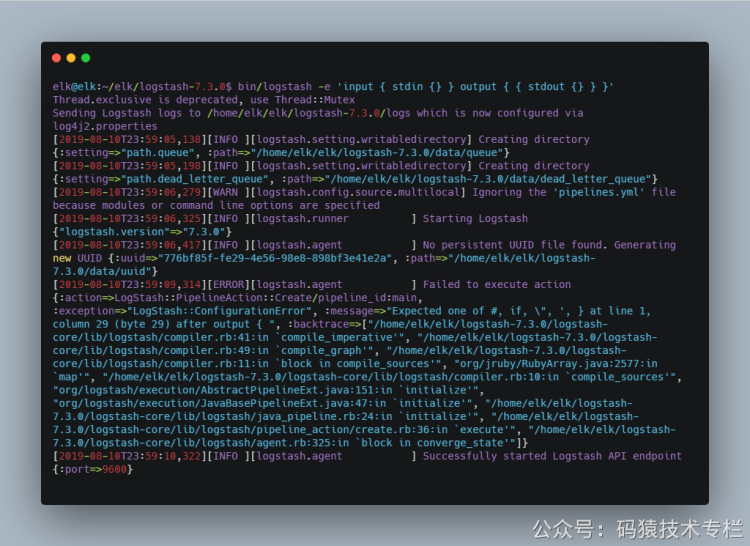The width and height of the screenshot is (750, 546).
Task: Click the timestamp 2019-08-10T23:59:05,138
Action: (x=130, y=140)
